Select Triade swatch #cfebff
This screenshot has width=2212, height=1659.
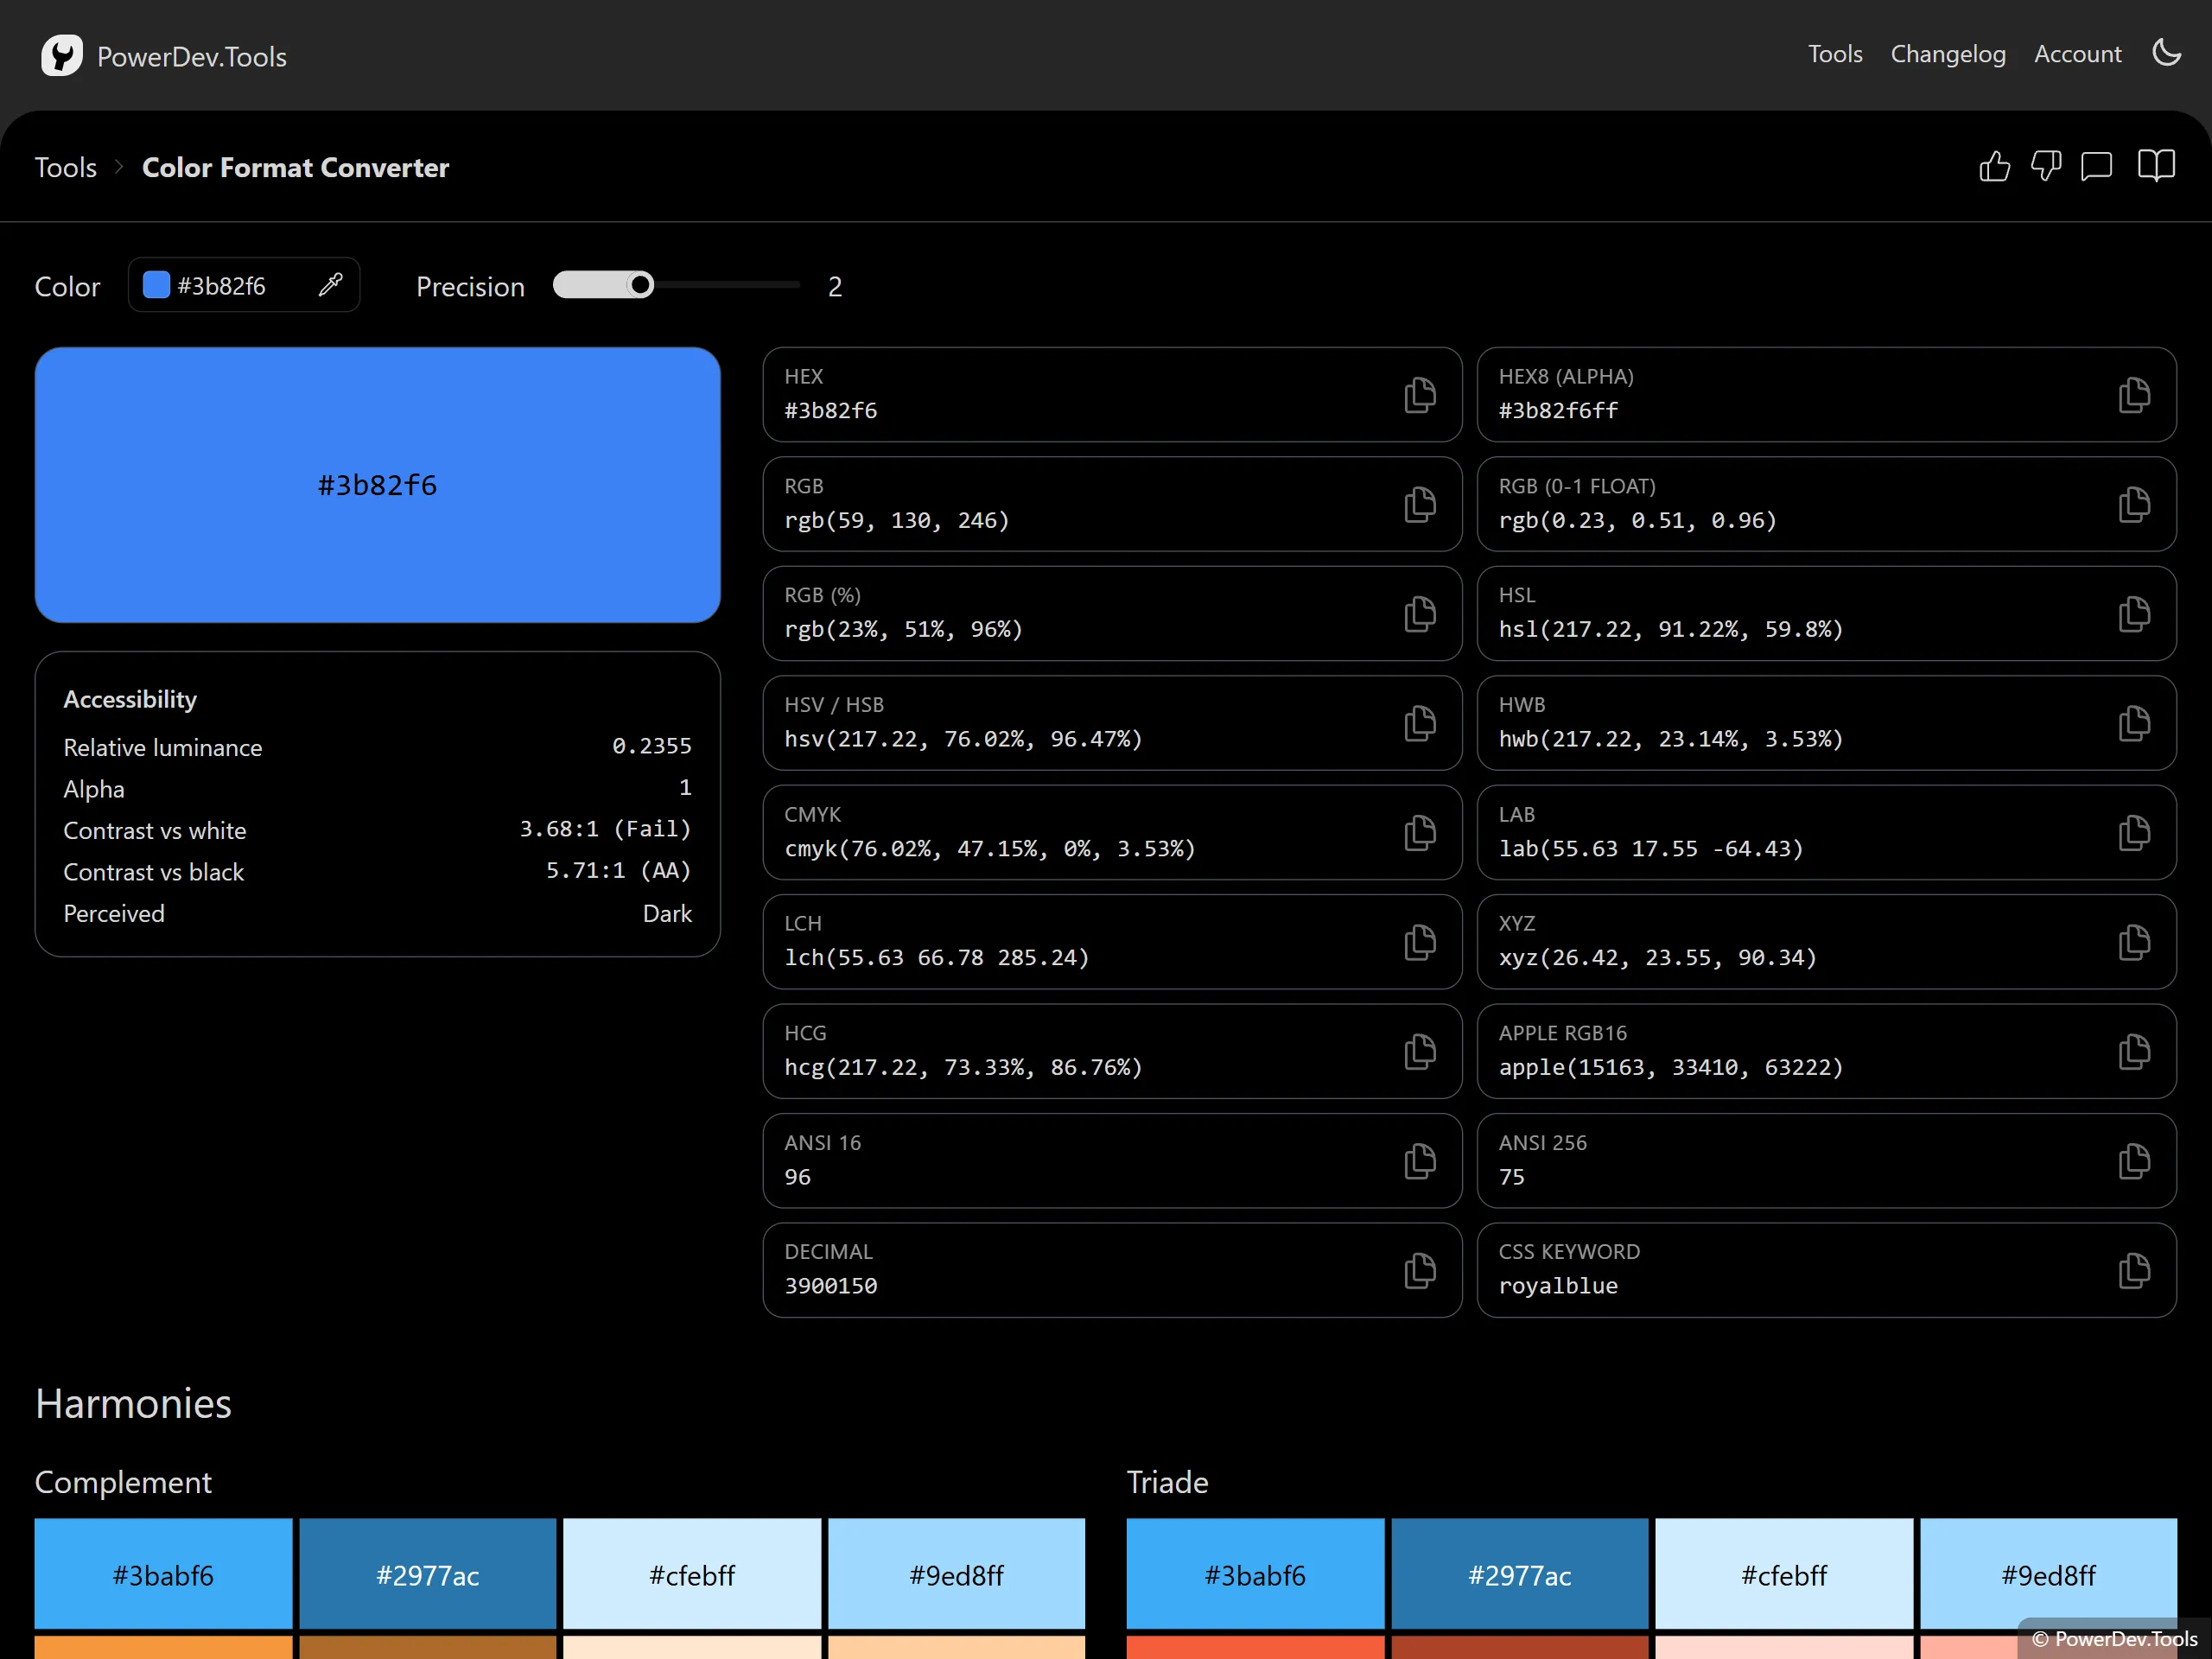(1783, 1574)
